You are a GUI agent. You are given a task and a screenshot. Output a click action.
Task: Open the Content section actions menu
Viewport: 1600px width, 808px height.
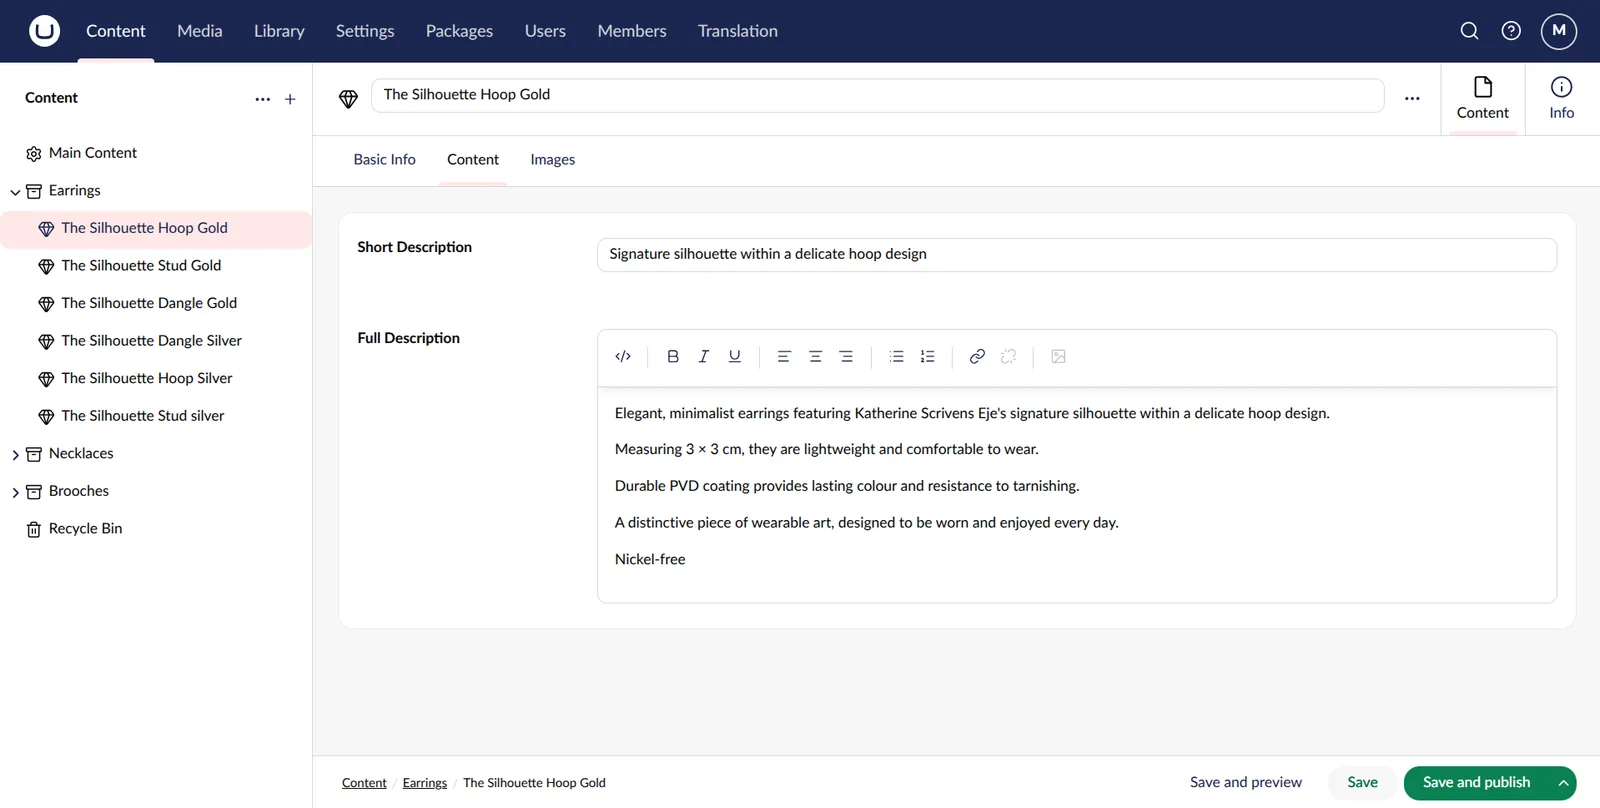pos(263,99)
